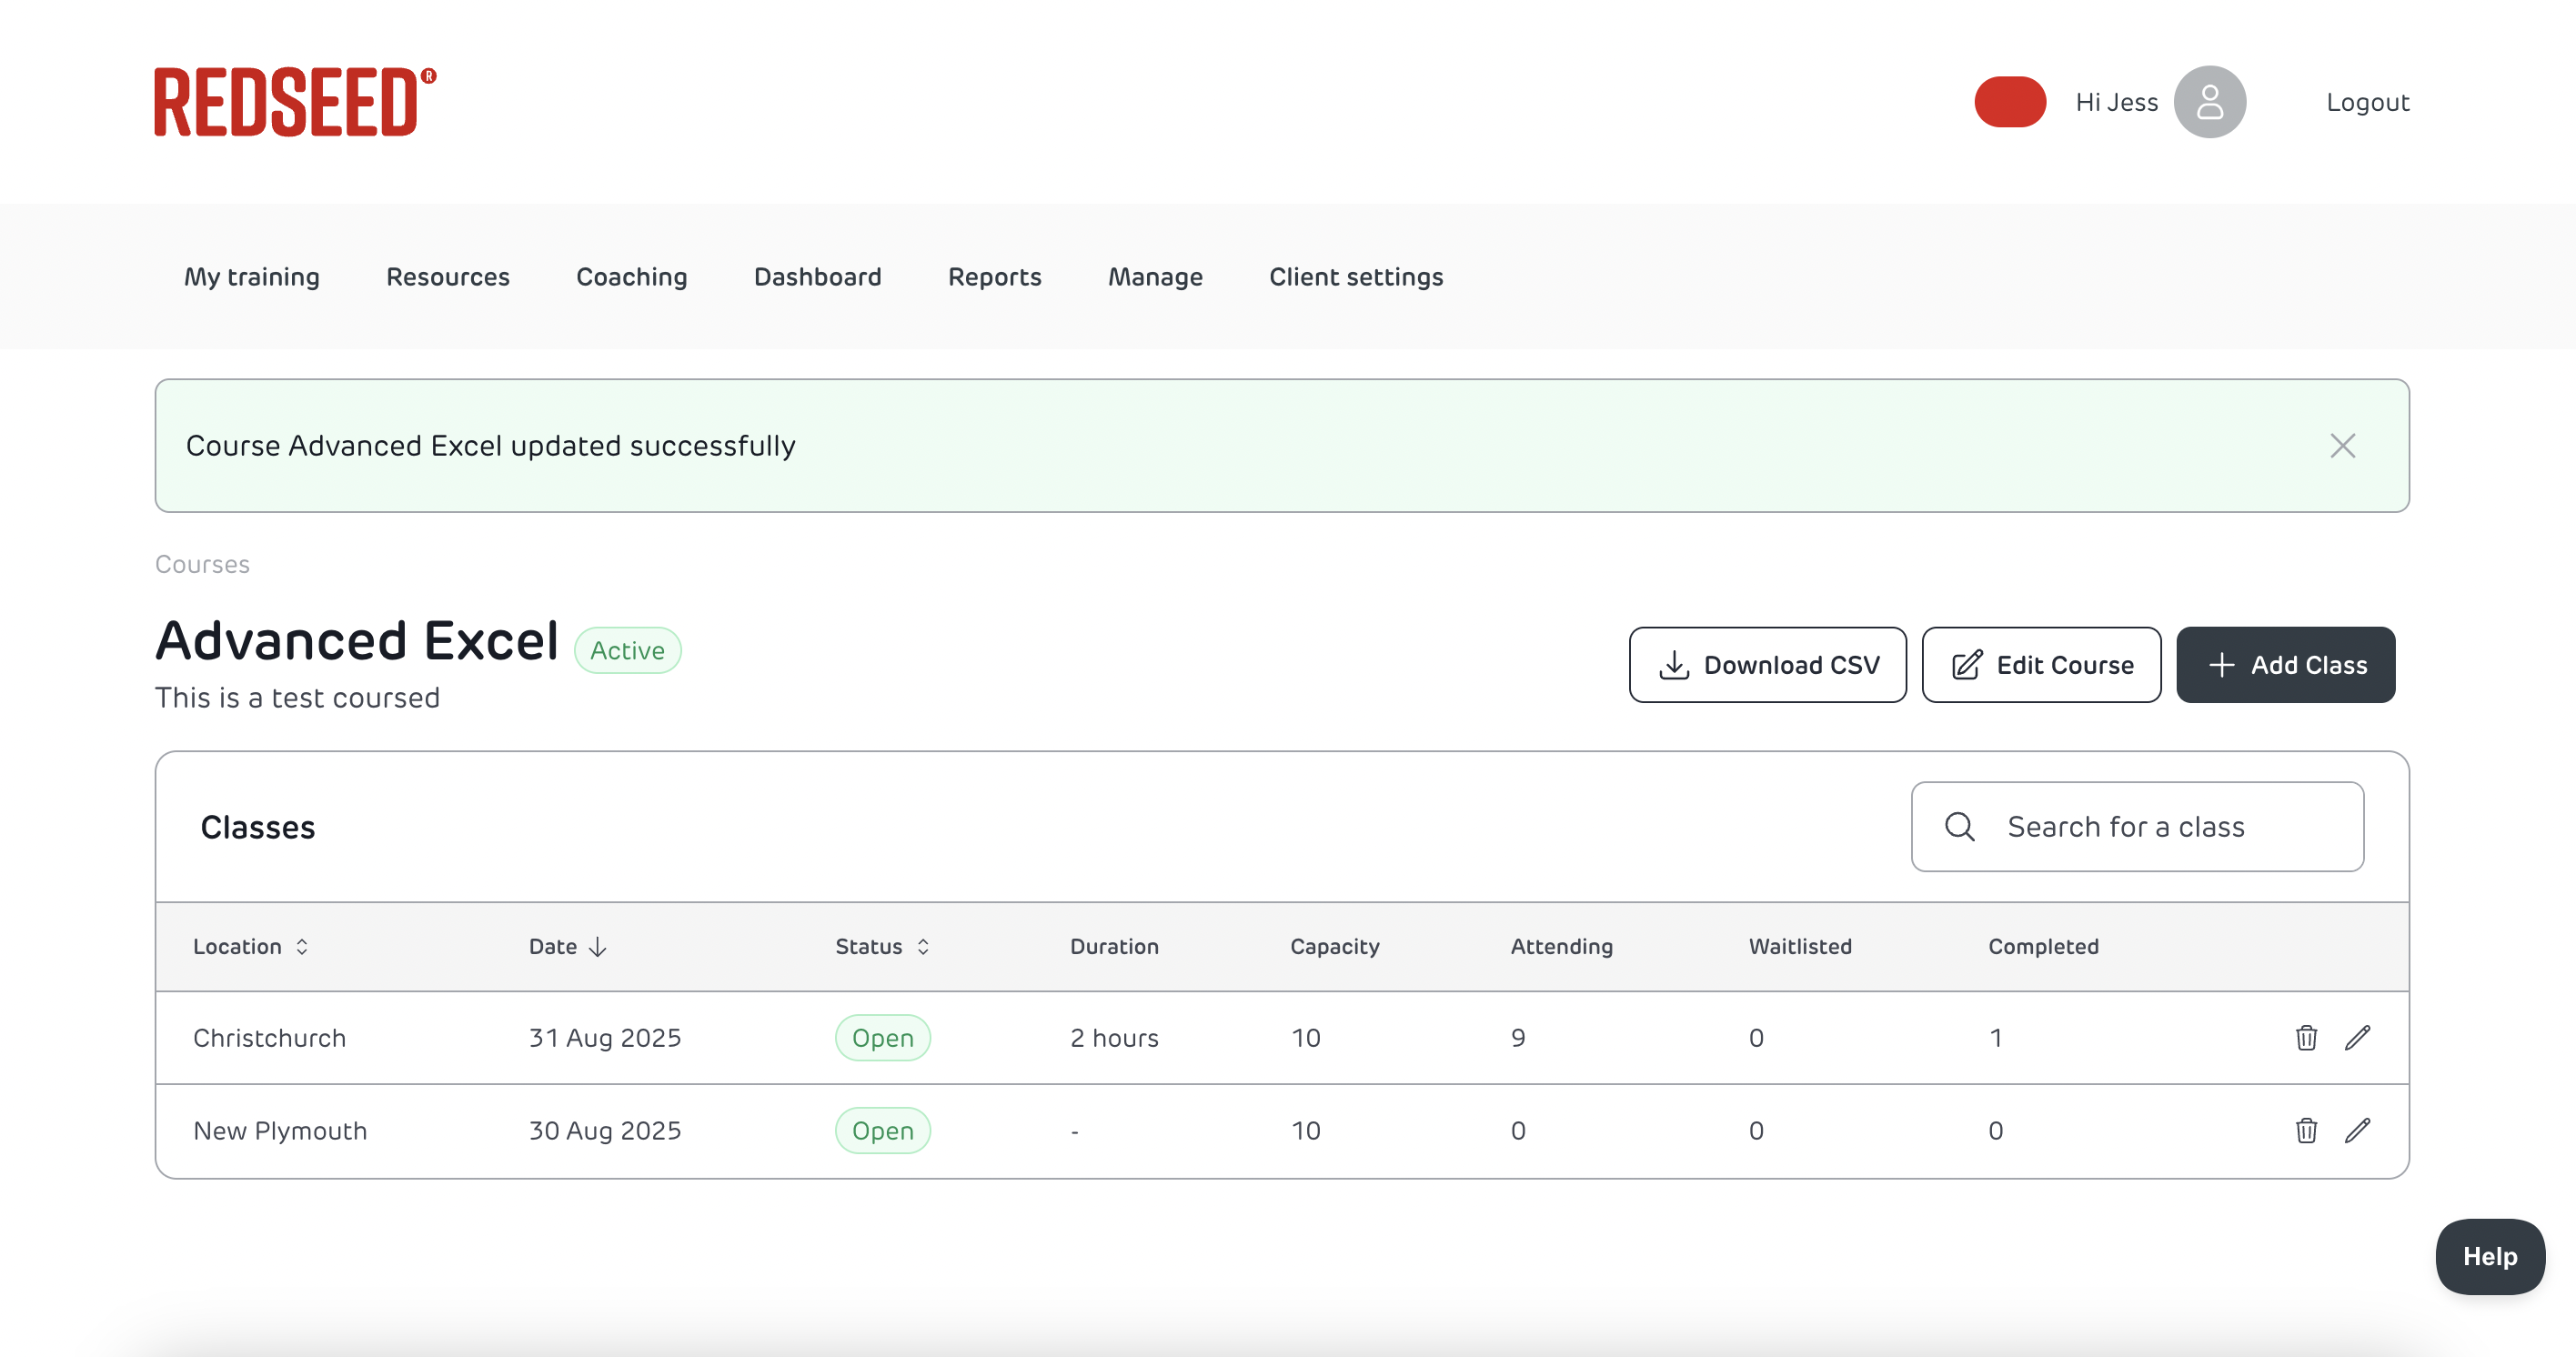Viewport: 2576px width, 1357px height.
Task: Click the search magnifier icon
Action: (1959, 827)
